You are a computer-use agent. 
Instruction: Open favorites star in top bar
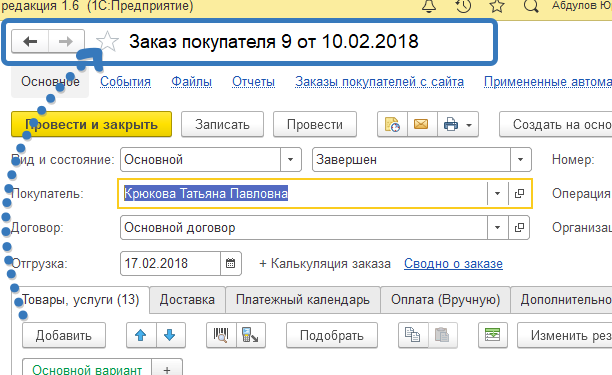497,6
